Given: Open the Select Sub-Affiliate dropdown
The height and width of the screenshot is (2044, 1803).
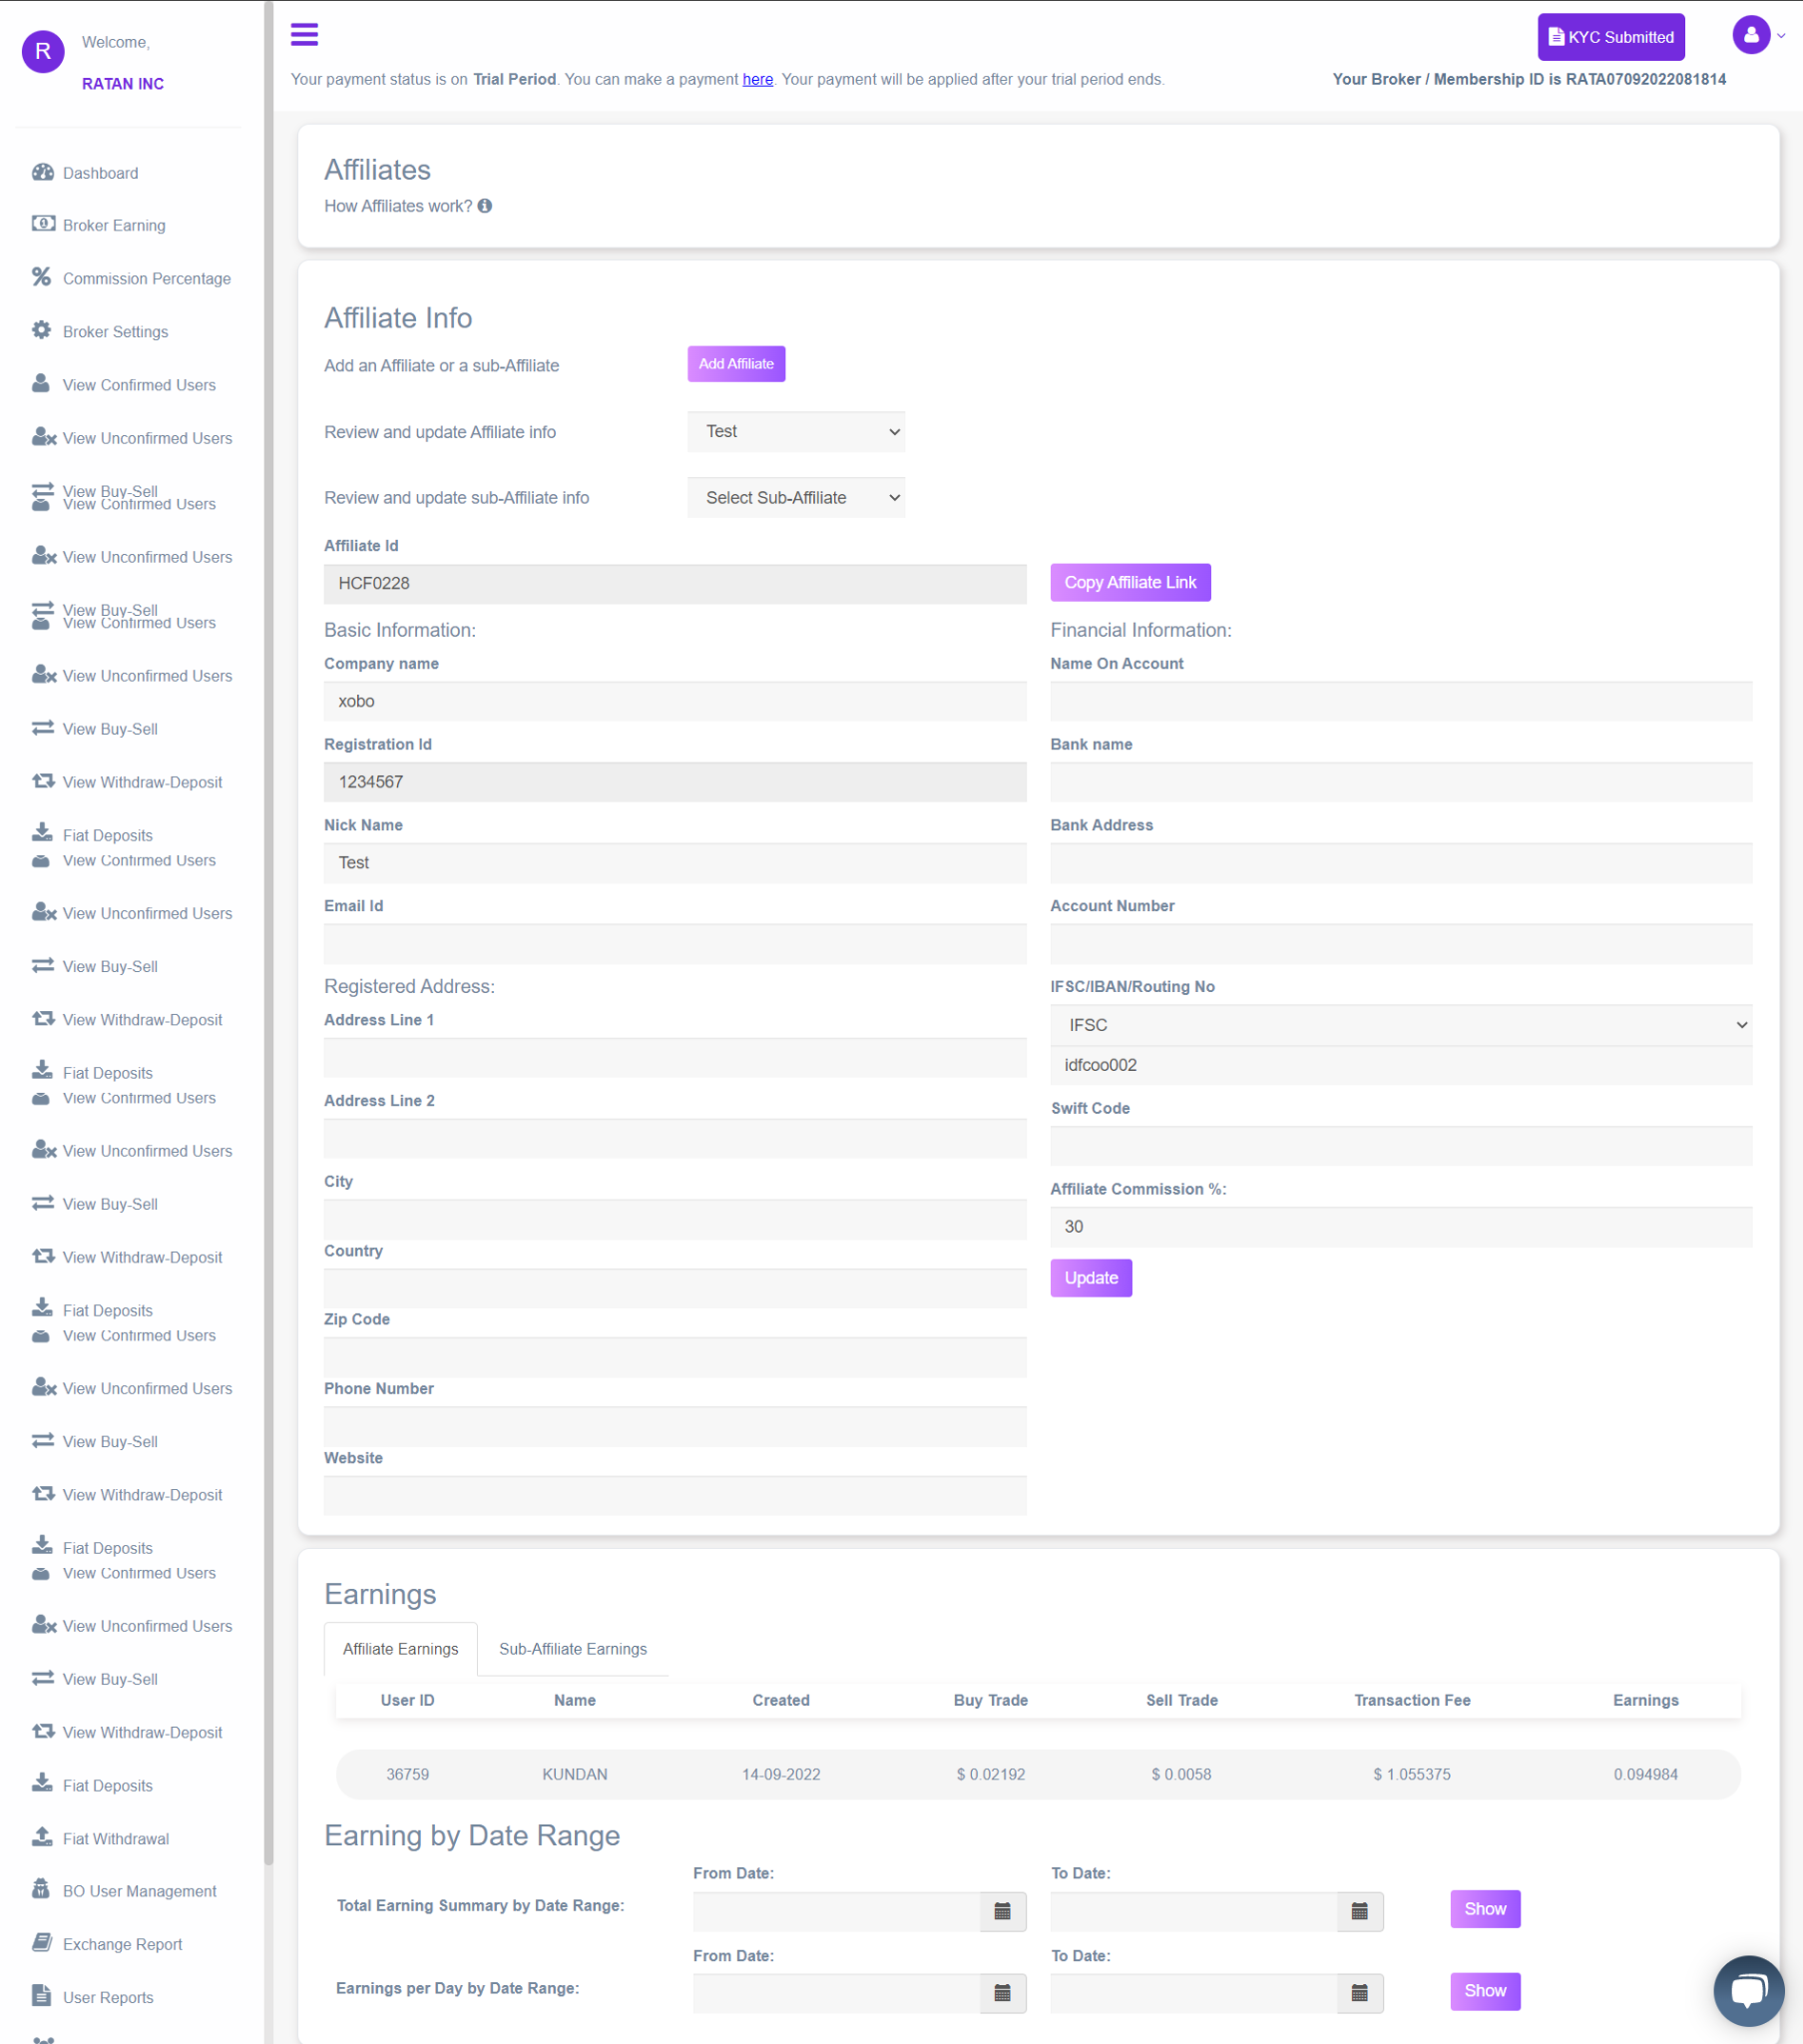Looking at the screenshot, I should tap(795, 497).
